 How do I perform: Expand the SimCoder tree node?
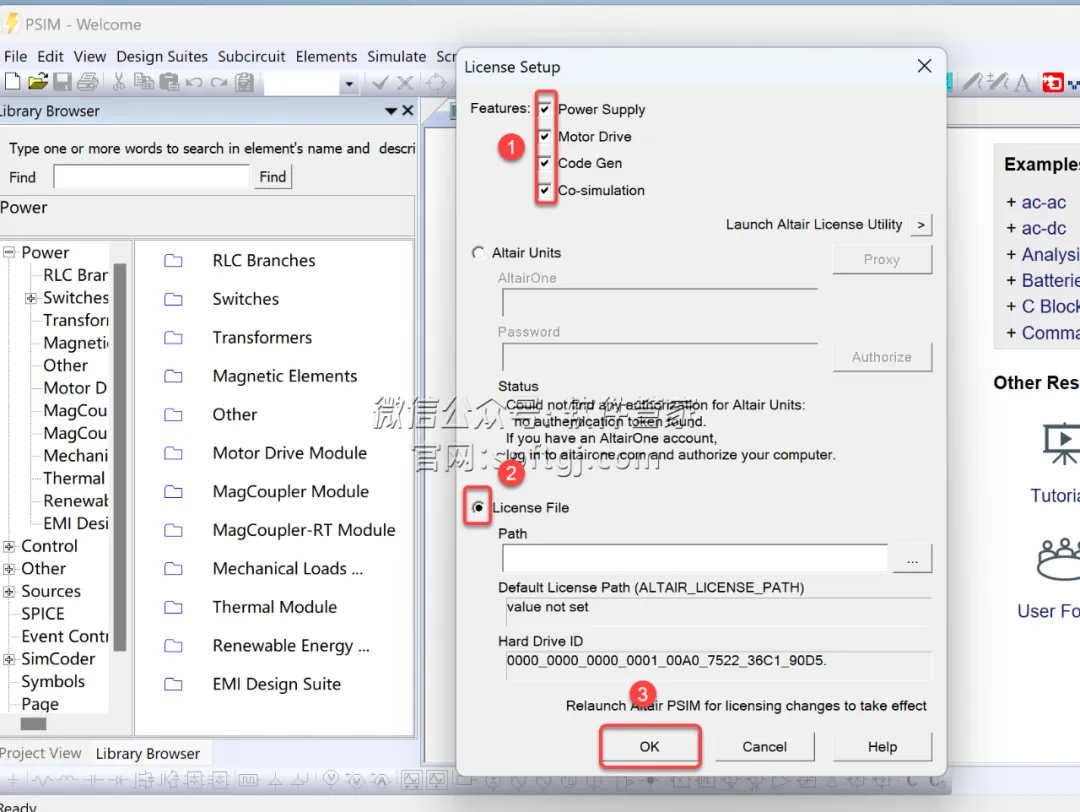click(x=9, y=659)
